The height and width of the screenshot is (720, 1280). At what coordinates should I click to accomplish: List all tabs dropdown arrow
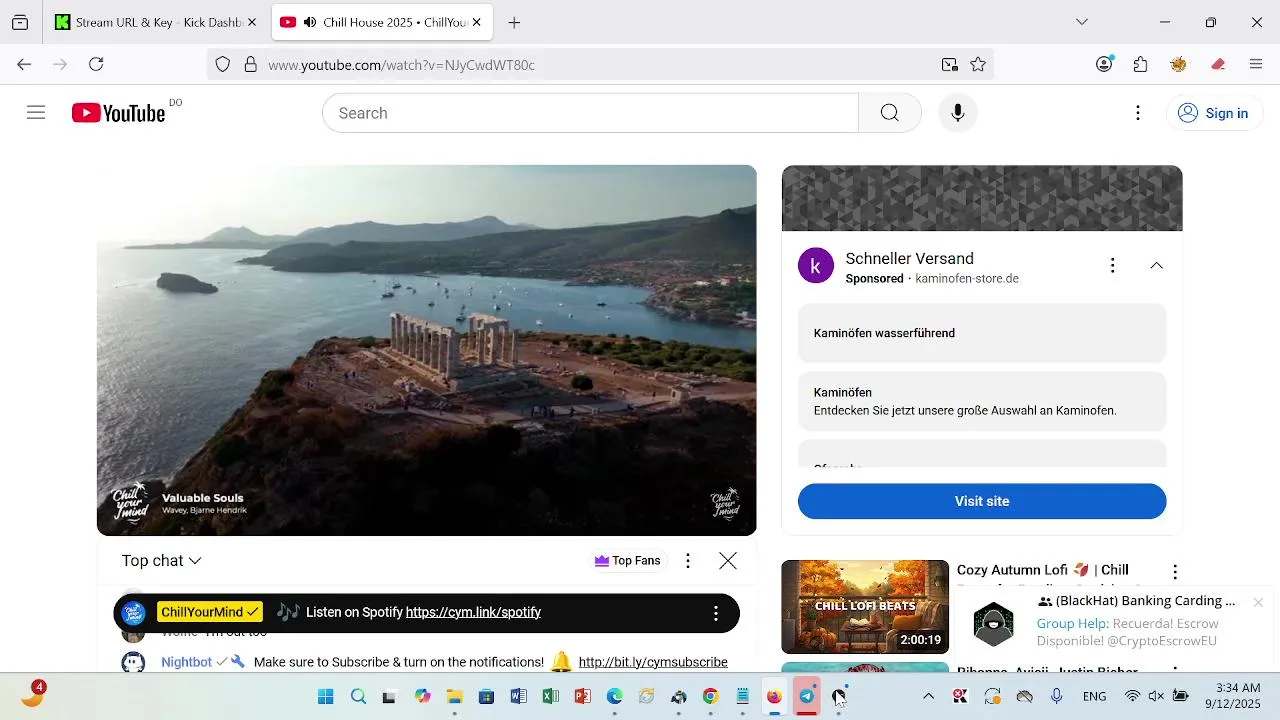(x=1082, y=22)
